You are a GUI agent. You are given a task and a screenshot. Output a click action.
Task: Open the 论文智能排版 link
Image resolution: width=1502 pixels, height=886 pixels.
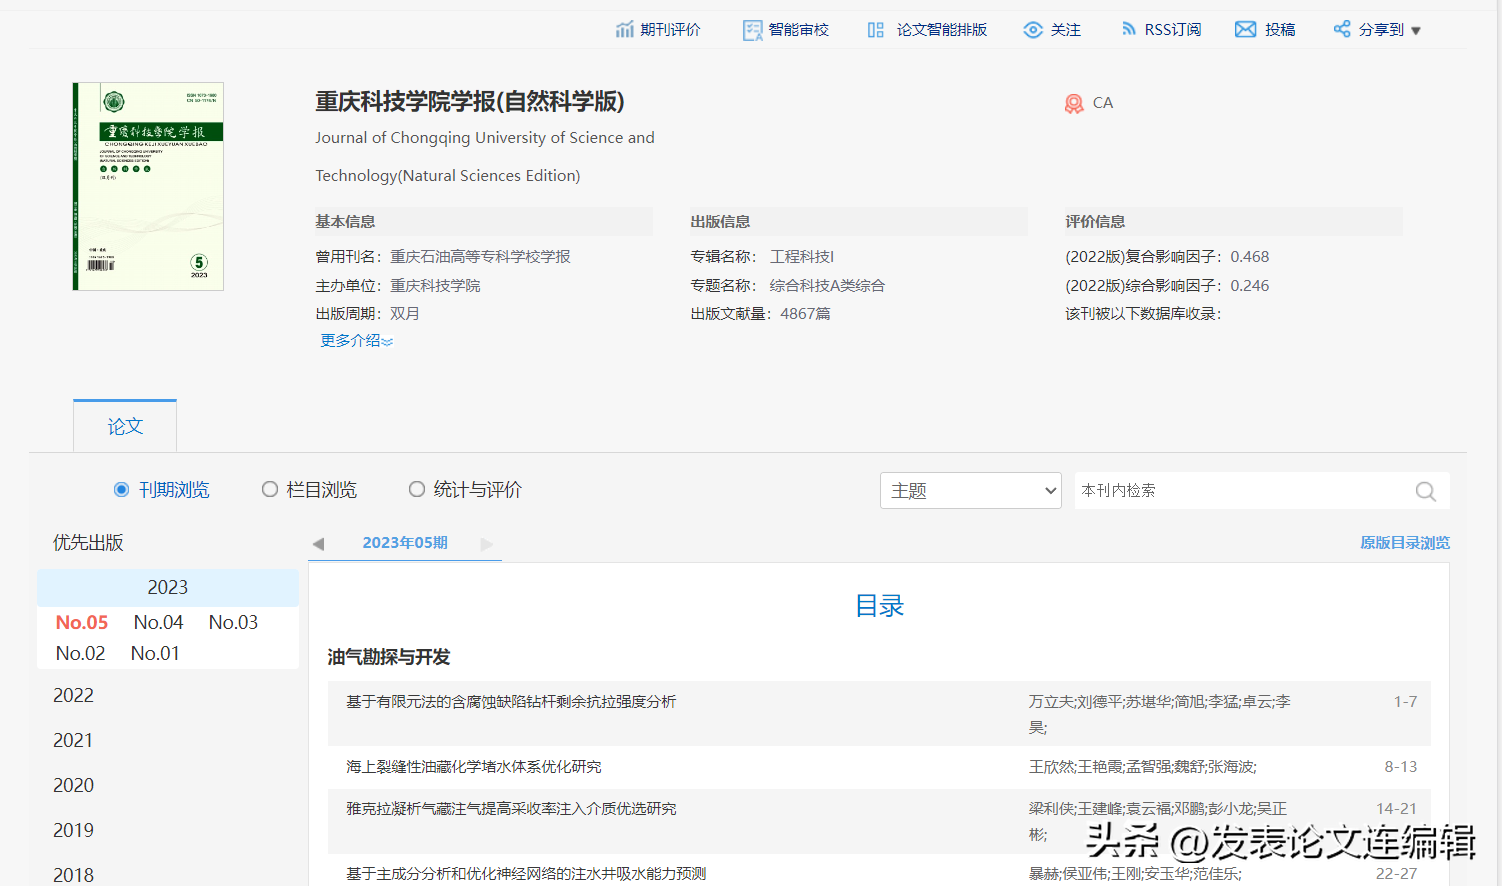tap(942, 30)
